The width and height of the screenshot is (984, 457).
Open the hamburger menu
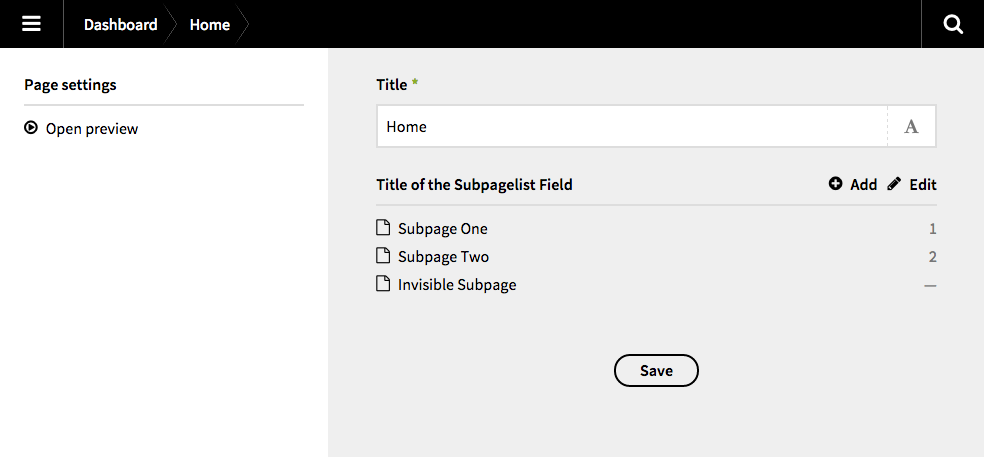tap(31, 24)
